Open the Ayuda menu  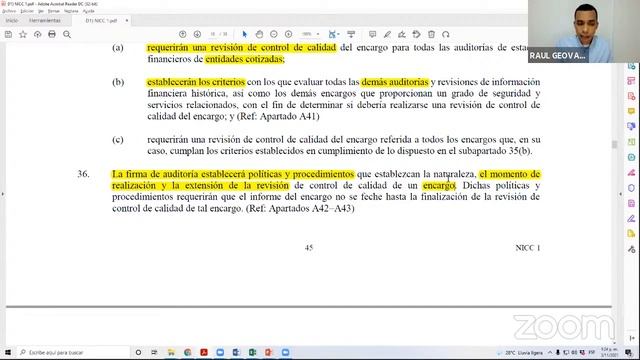click(89, 11)
